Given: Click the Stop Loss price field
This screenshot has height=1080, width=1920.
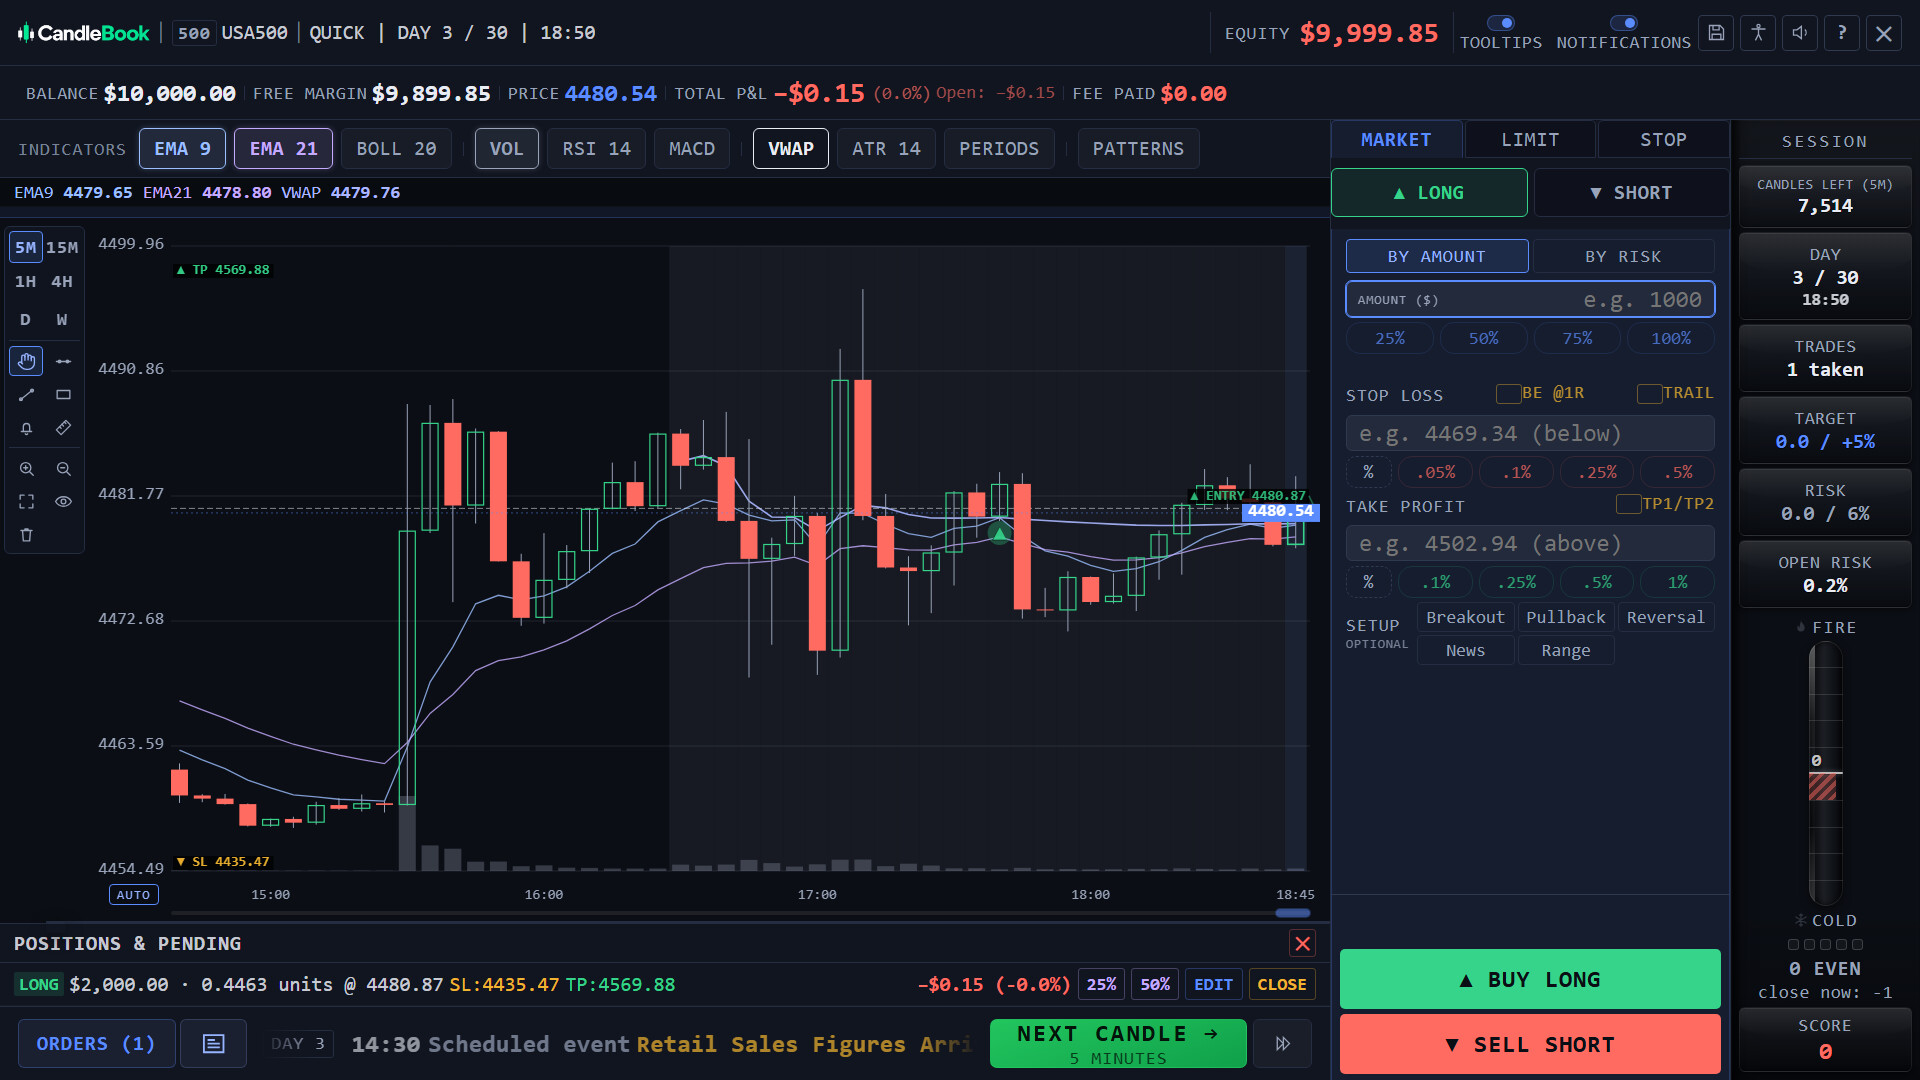Looking at the screenshot, I should click(1530, 434).
